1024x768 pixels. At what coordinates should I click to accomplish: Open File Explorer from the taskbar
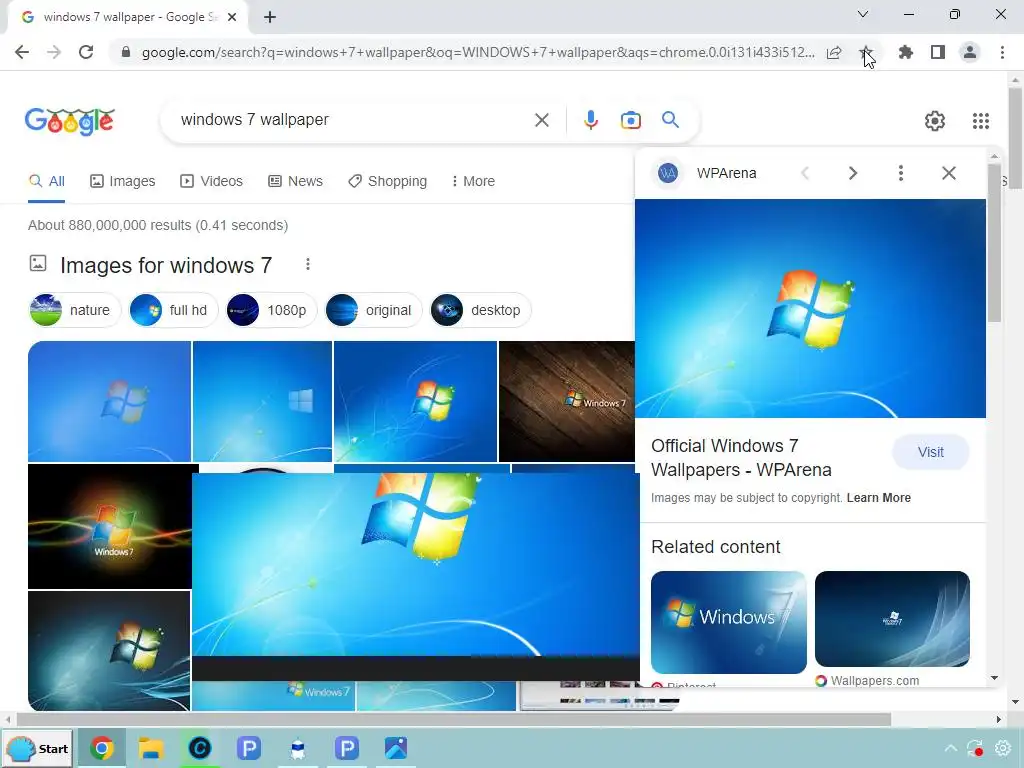point(151,748)
